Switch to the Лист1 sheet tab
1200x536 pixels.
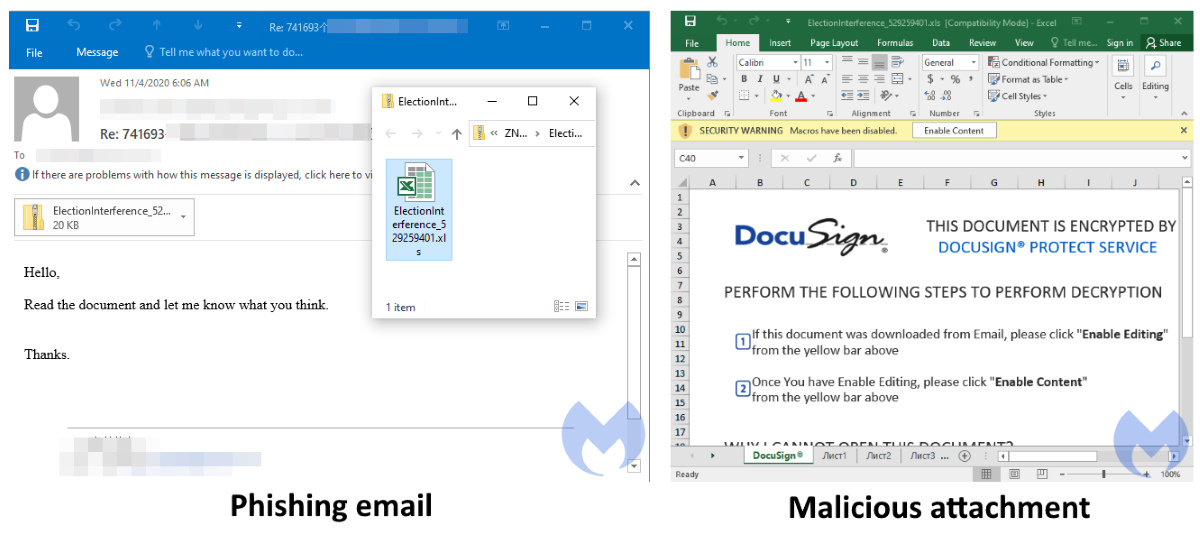[834, 456]
